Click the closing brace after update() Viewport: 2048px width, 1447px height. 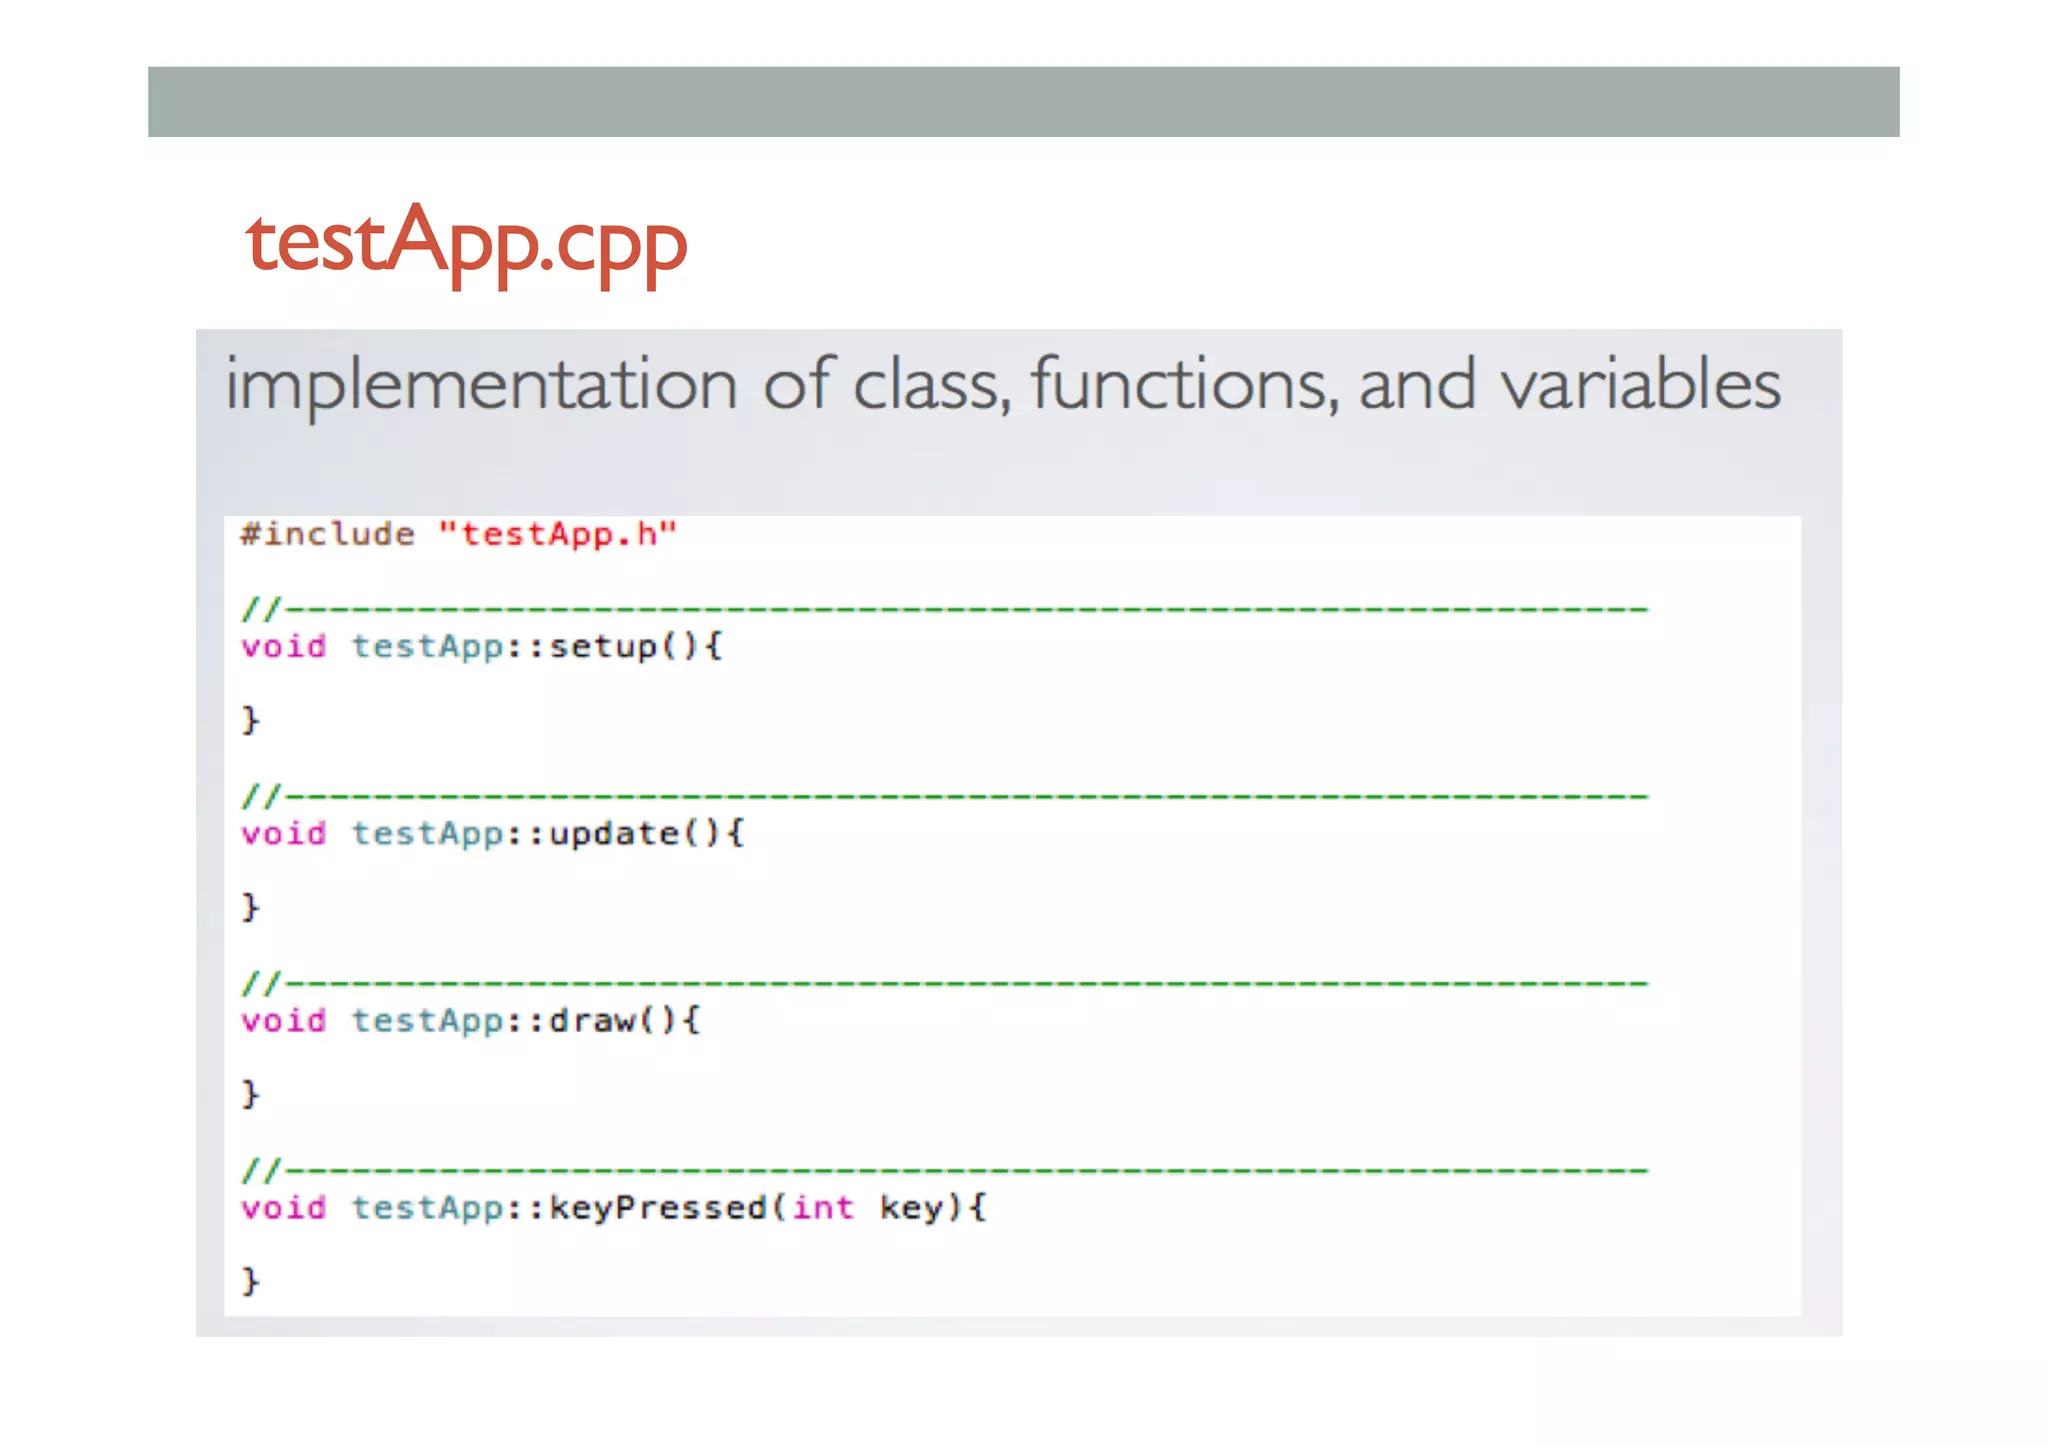(x=250, y=907)
